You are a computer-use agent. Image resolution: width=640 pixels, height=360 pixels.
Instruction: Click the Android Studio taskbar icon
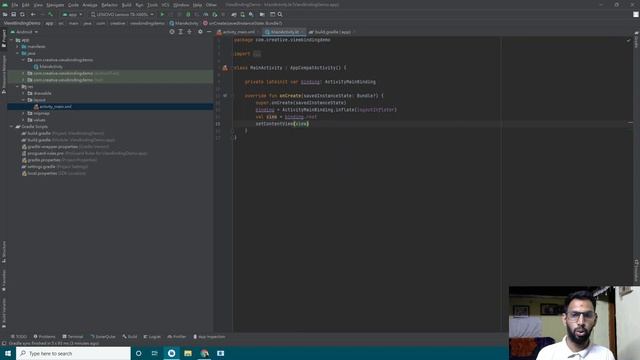(x=171, y=353)
